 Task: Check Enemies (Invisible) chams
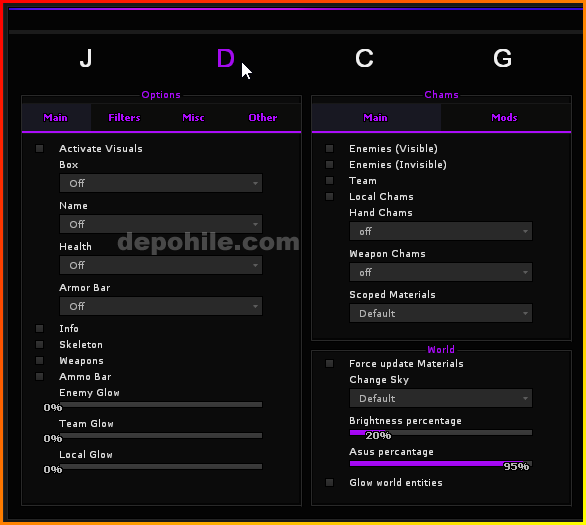329,165
